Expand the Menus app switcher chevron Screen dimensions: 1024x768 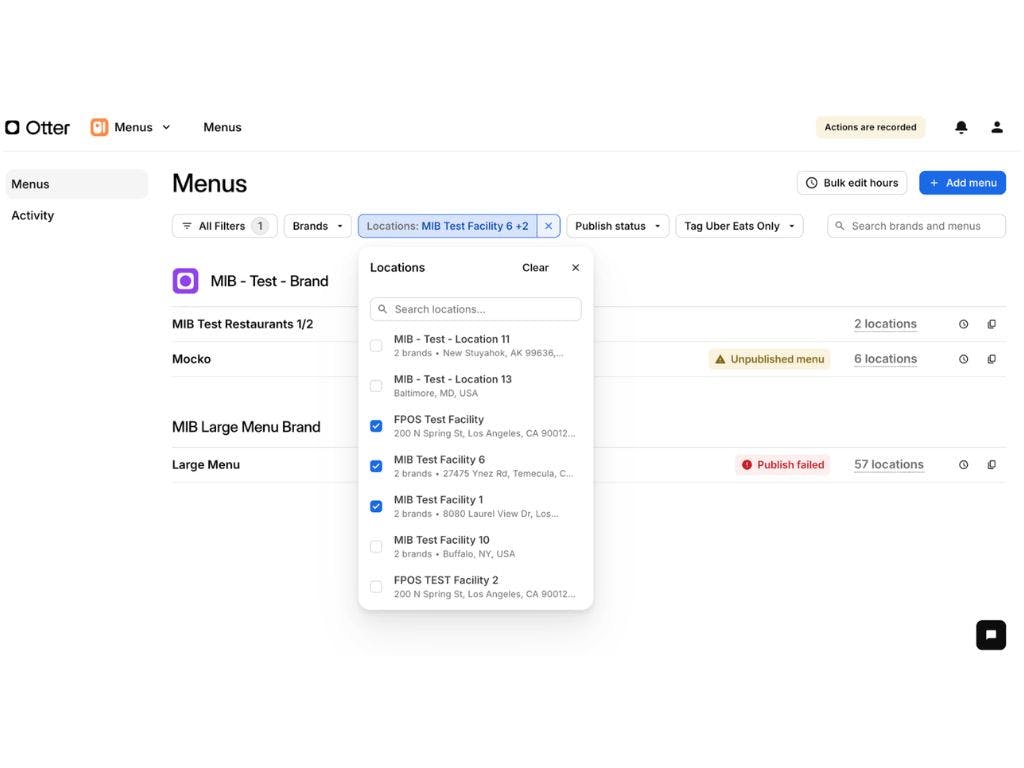point(167,127)
